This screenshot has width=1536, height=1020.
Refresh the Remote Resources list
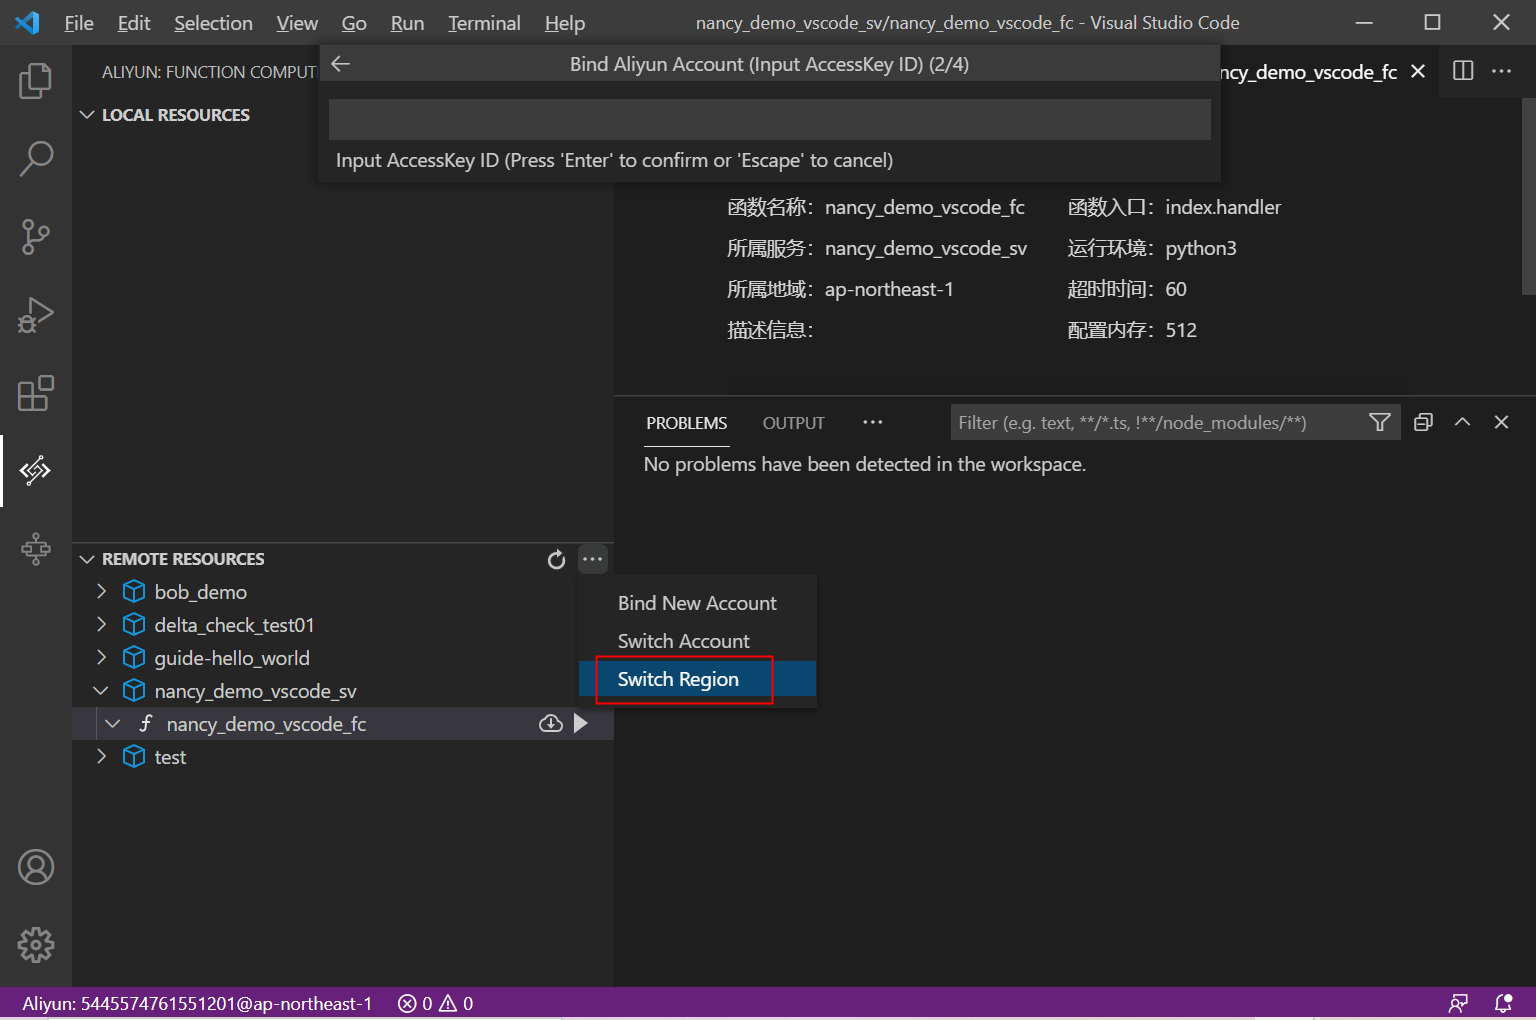pyautogui.click(x=557, y=559)
